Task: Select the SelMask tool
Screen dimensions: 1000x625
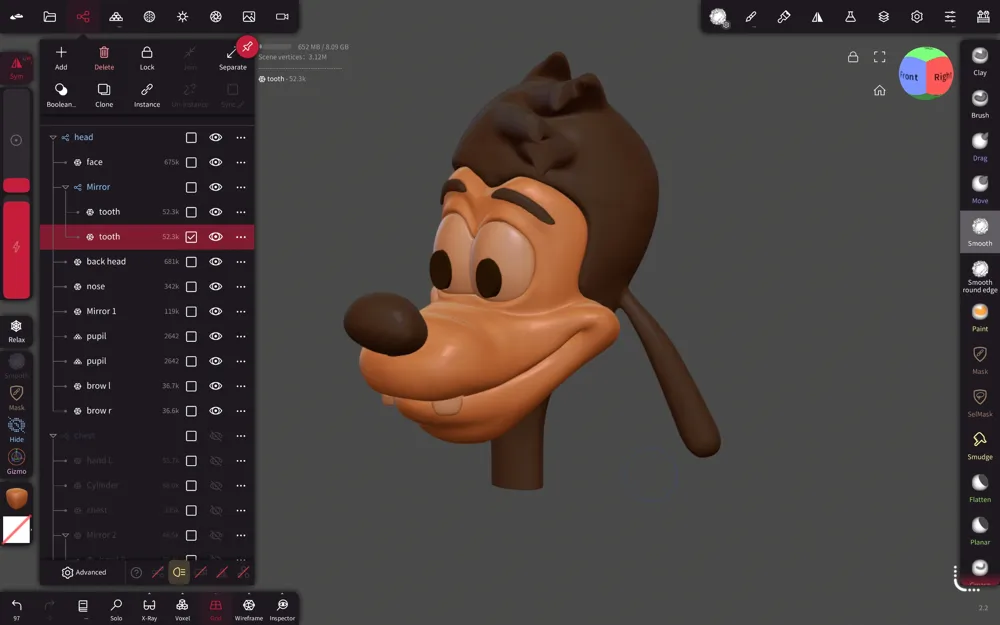Action: coord(980,403)
